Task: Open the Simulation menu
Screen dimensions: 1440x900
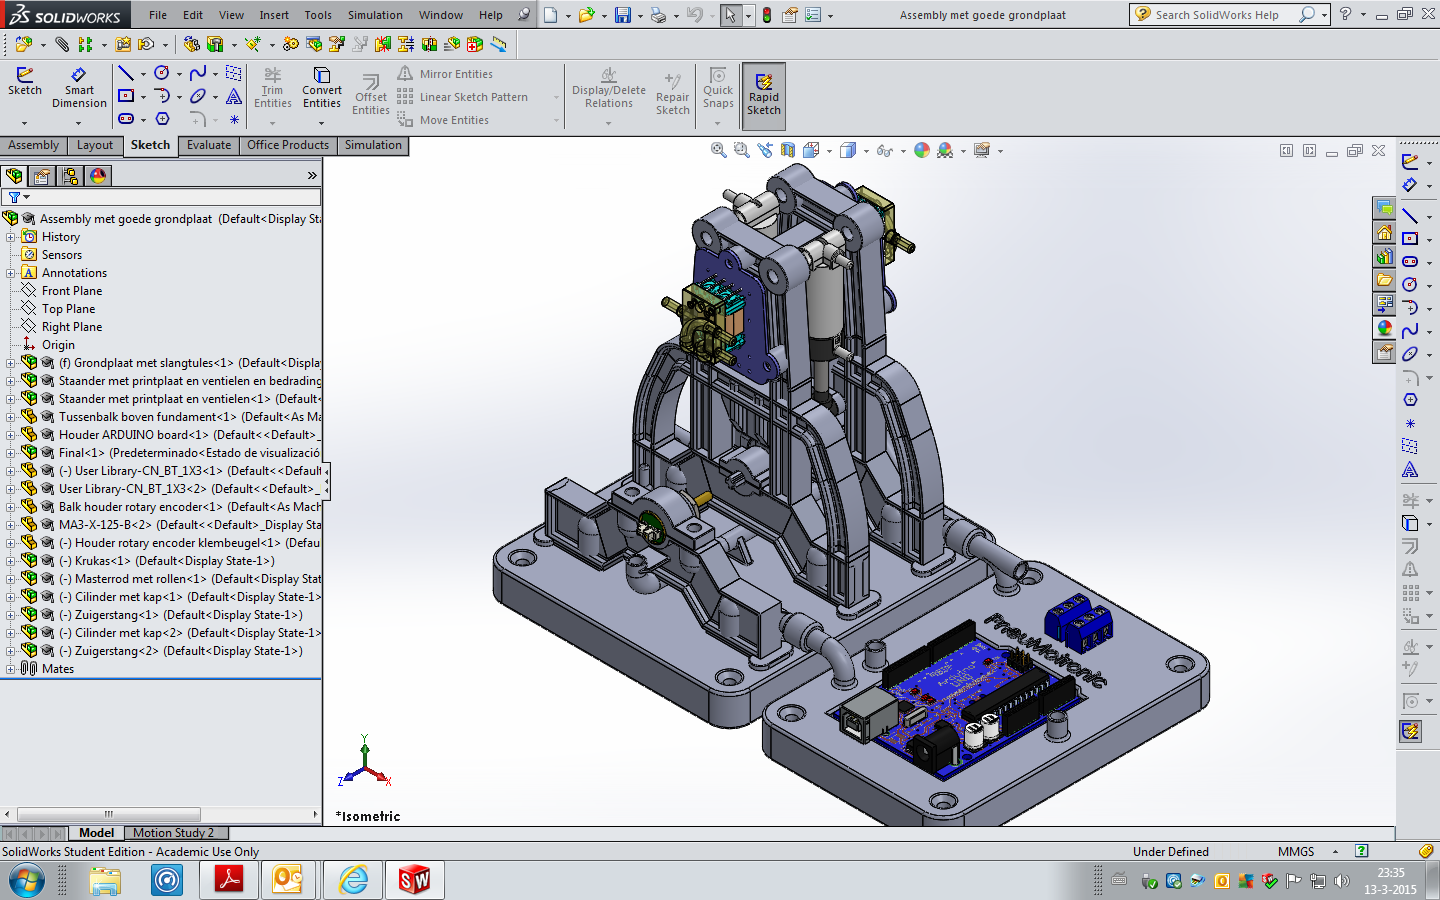Action: [375, 15]
